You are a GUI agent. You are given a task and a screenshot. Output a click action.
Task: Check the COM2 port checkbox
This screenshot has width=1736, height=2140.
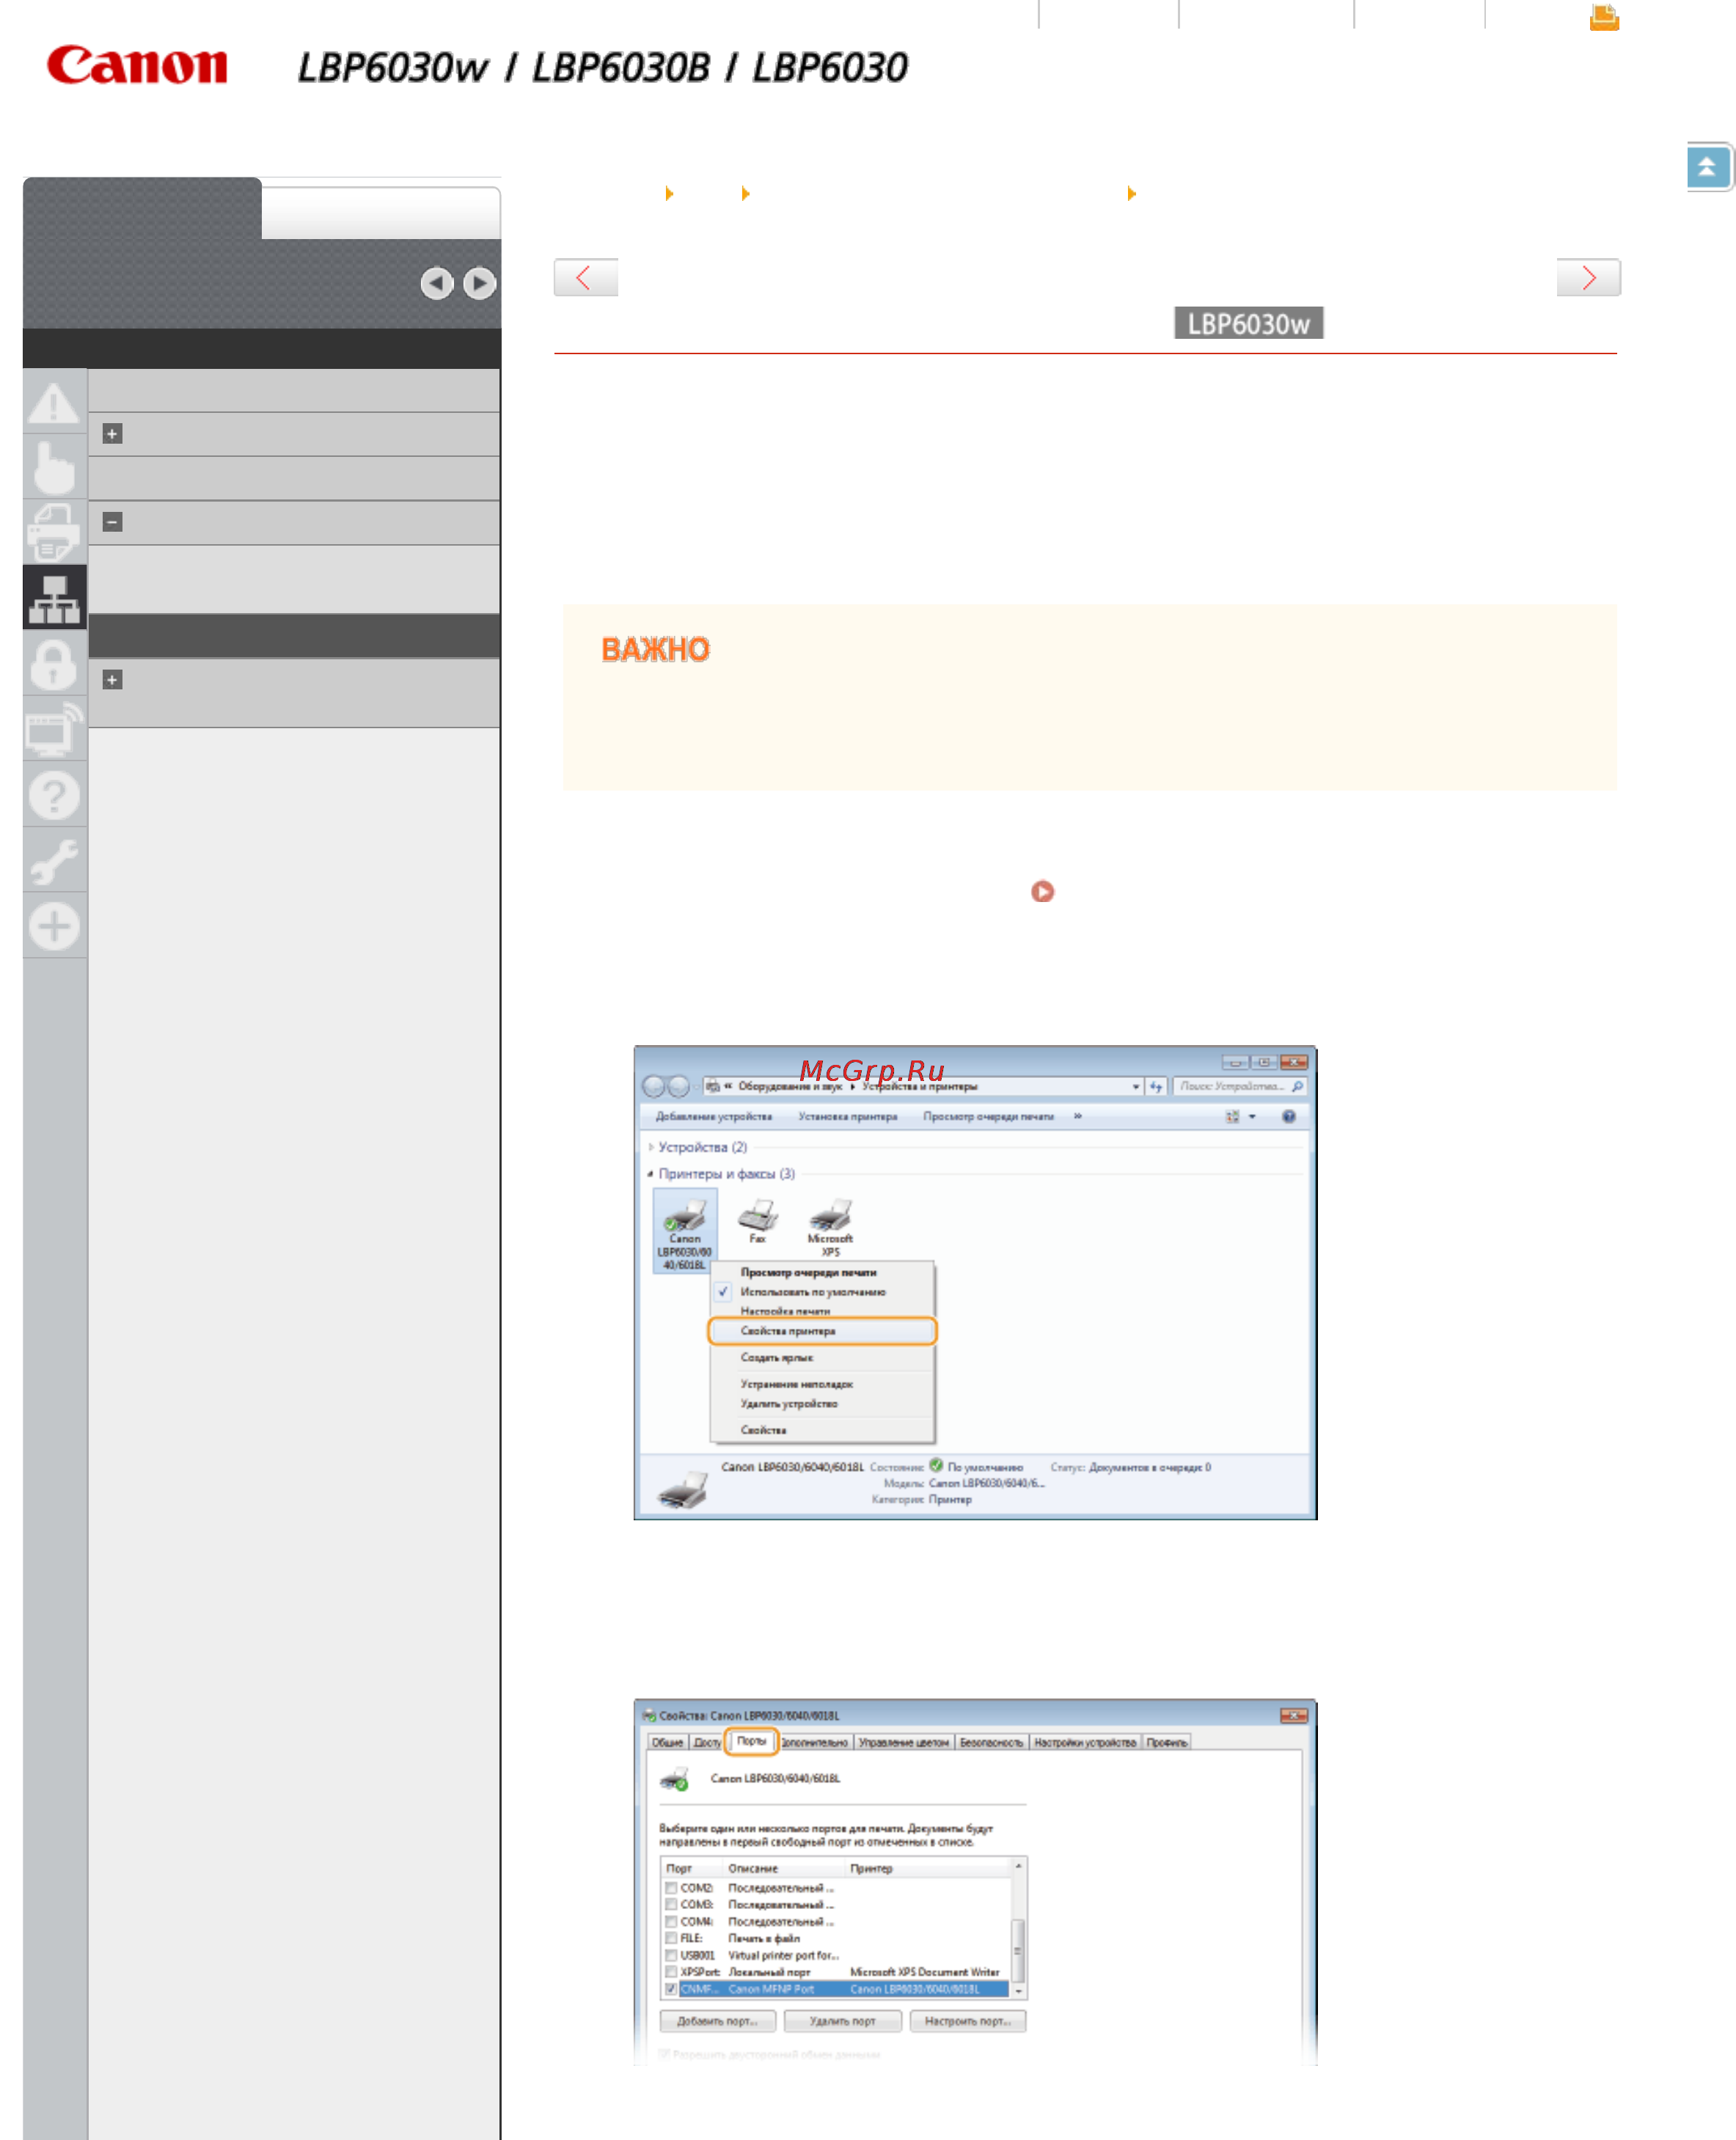click(671, 1888)
